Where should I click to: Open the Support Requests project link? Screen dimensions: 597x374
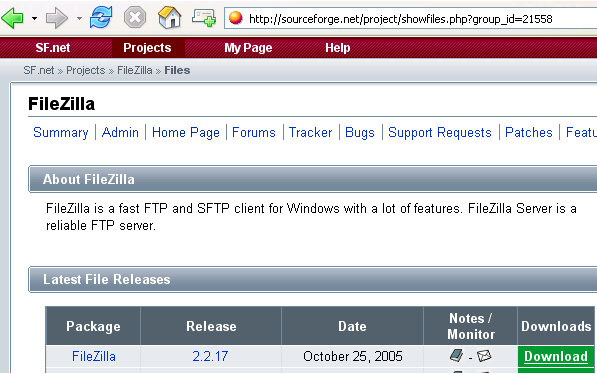[440, 133]
